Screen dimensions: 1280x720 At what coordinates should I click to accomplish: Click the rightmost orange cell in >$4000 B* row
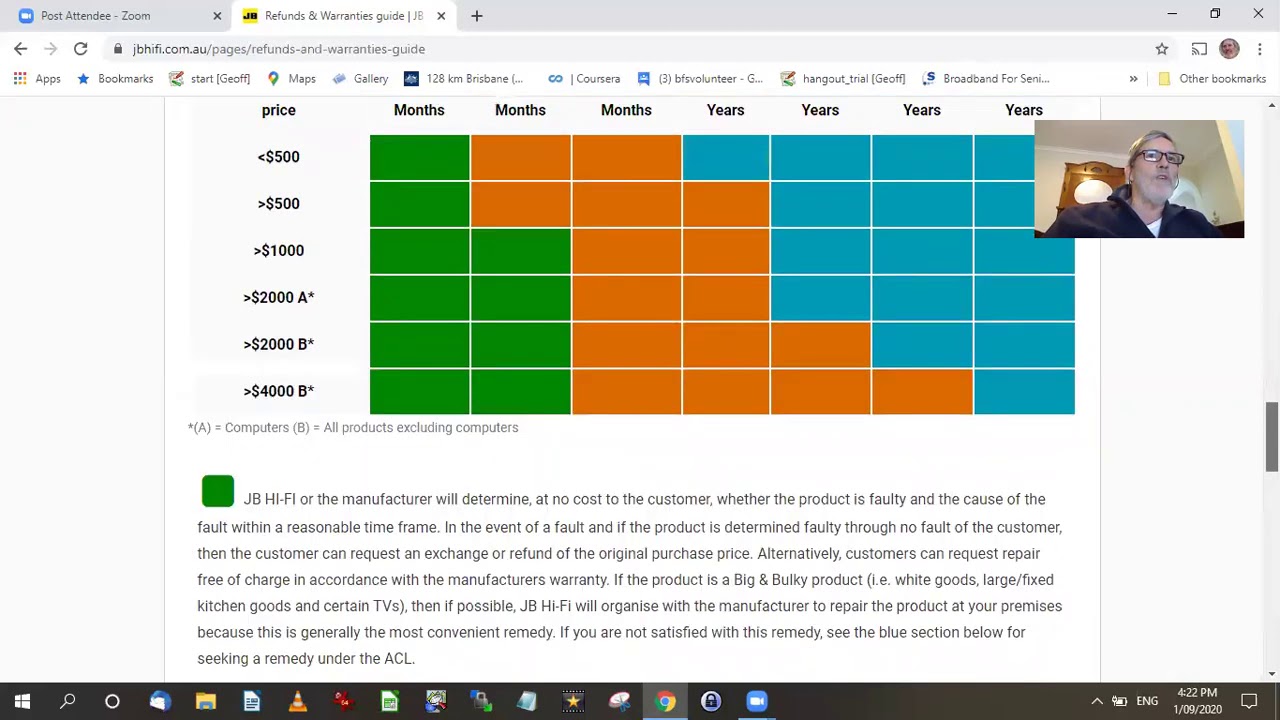[x=922, y=391]
